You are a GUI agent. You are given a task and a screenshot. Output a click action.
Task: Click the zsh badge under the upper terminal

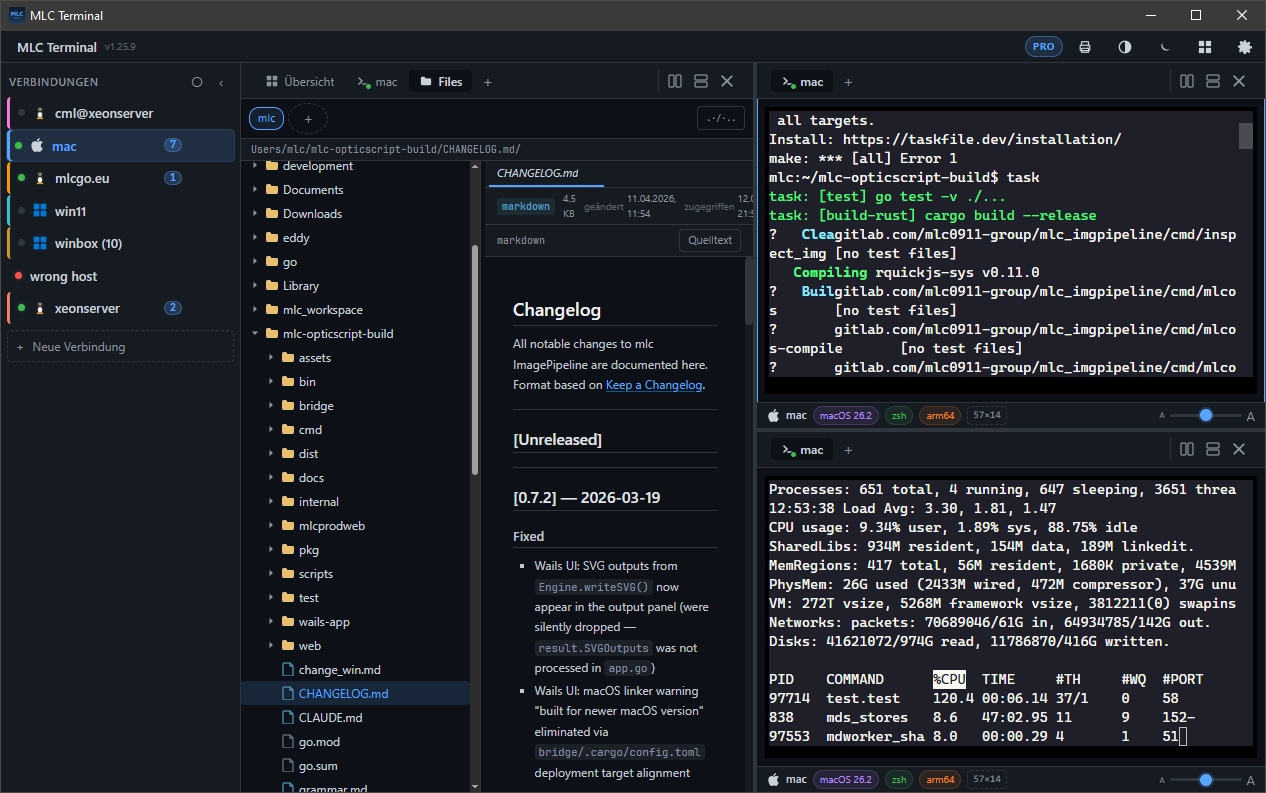pyautogui.click(x=899, y=415)
